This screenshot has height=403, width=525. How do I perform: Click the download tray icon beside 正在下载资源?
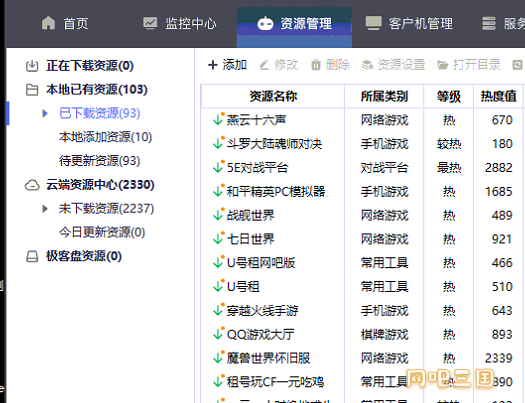32,66
